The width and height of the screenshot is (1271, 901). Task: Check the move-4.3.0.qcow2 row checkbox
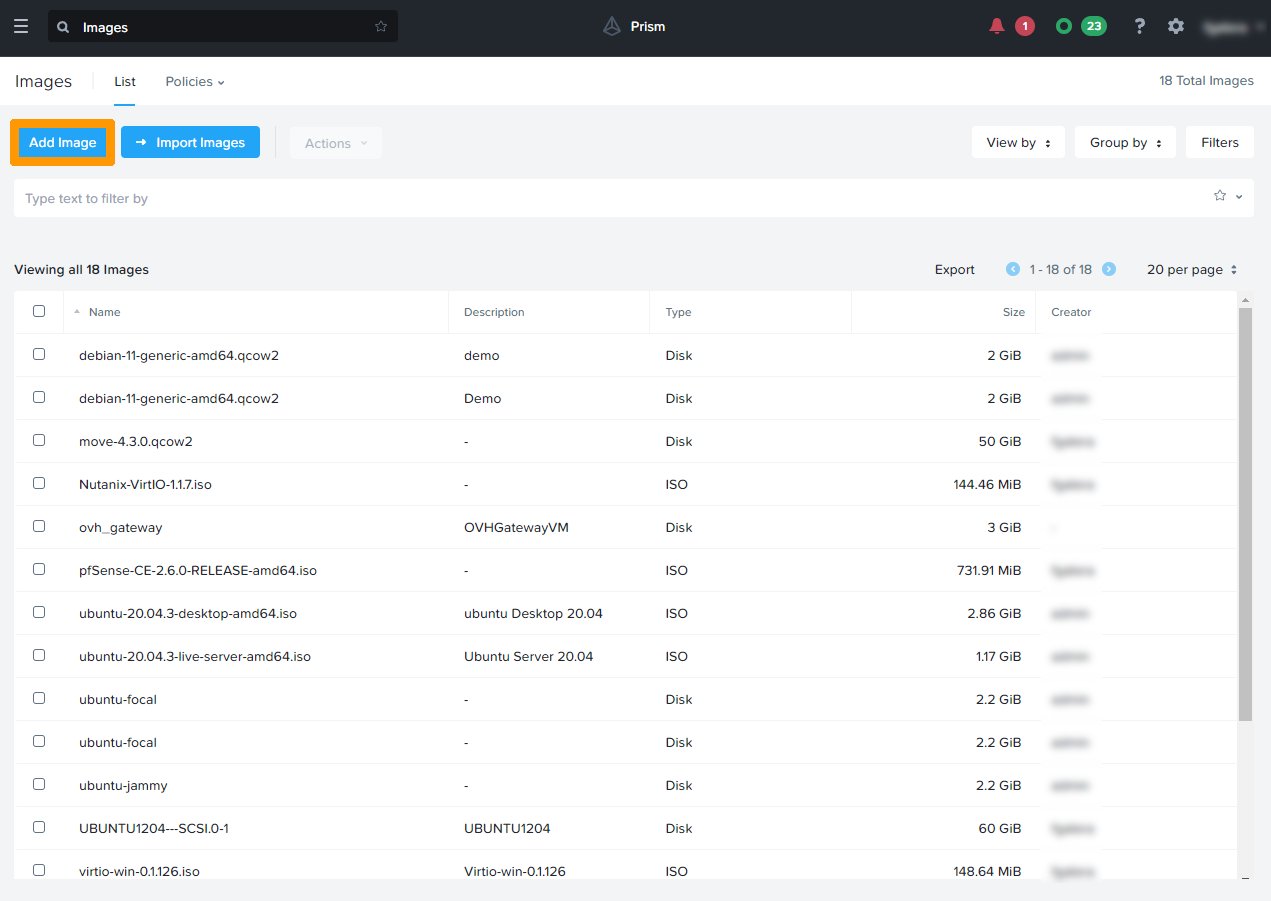click(x=39, y=440)
